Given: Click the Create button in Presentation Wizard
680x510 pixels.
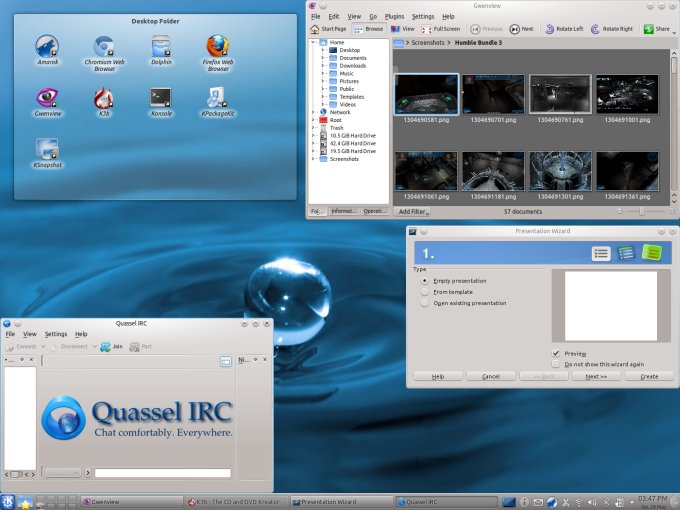Looking at the screenshot, I should coord(649,376).
